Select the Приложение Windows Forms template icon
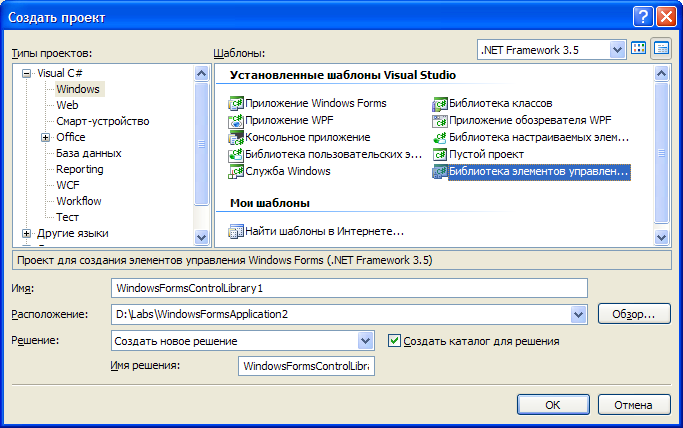The image size is (683, 428). [x=236, y=104]
